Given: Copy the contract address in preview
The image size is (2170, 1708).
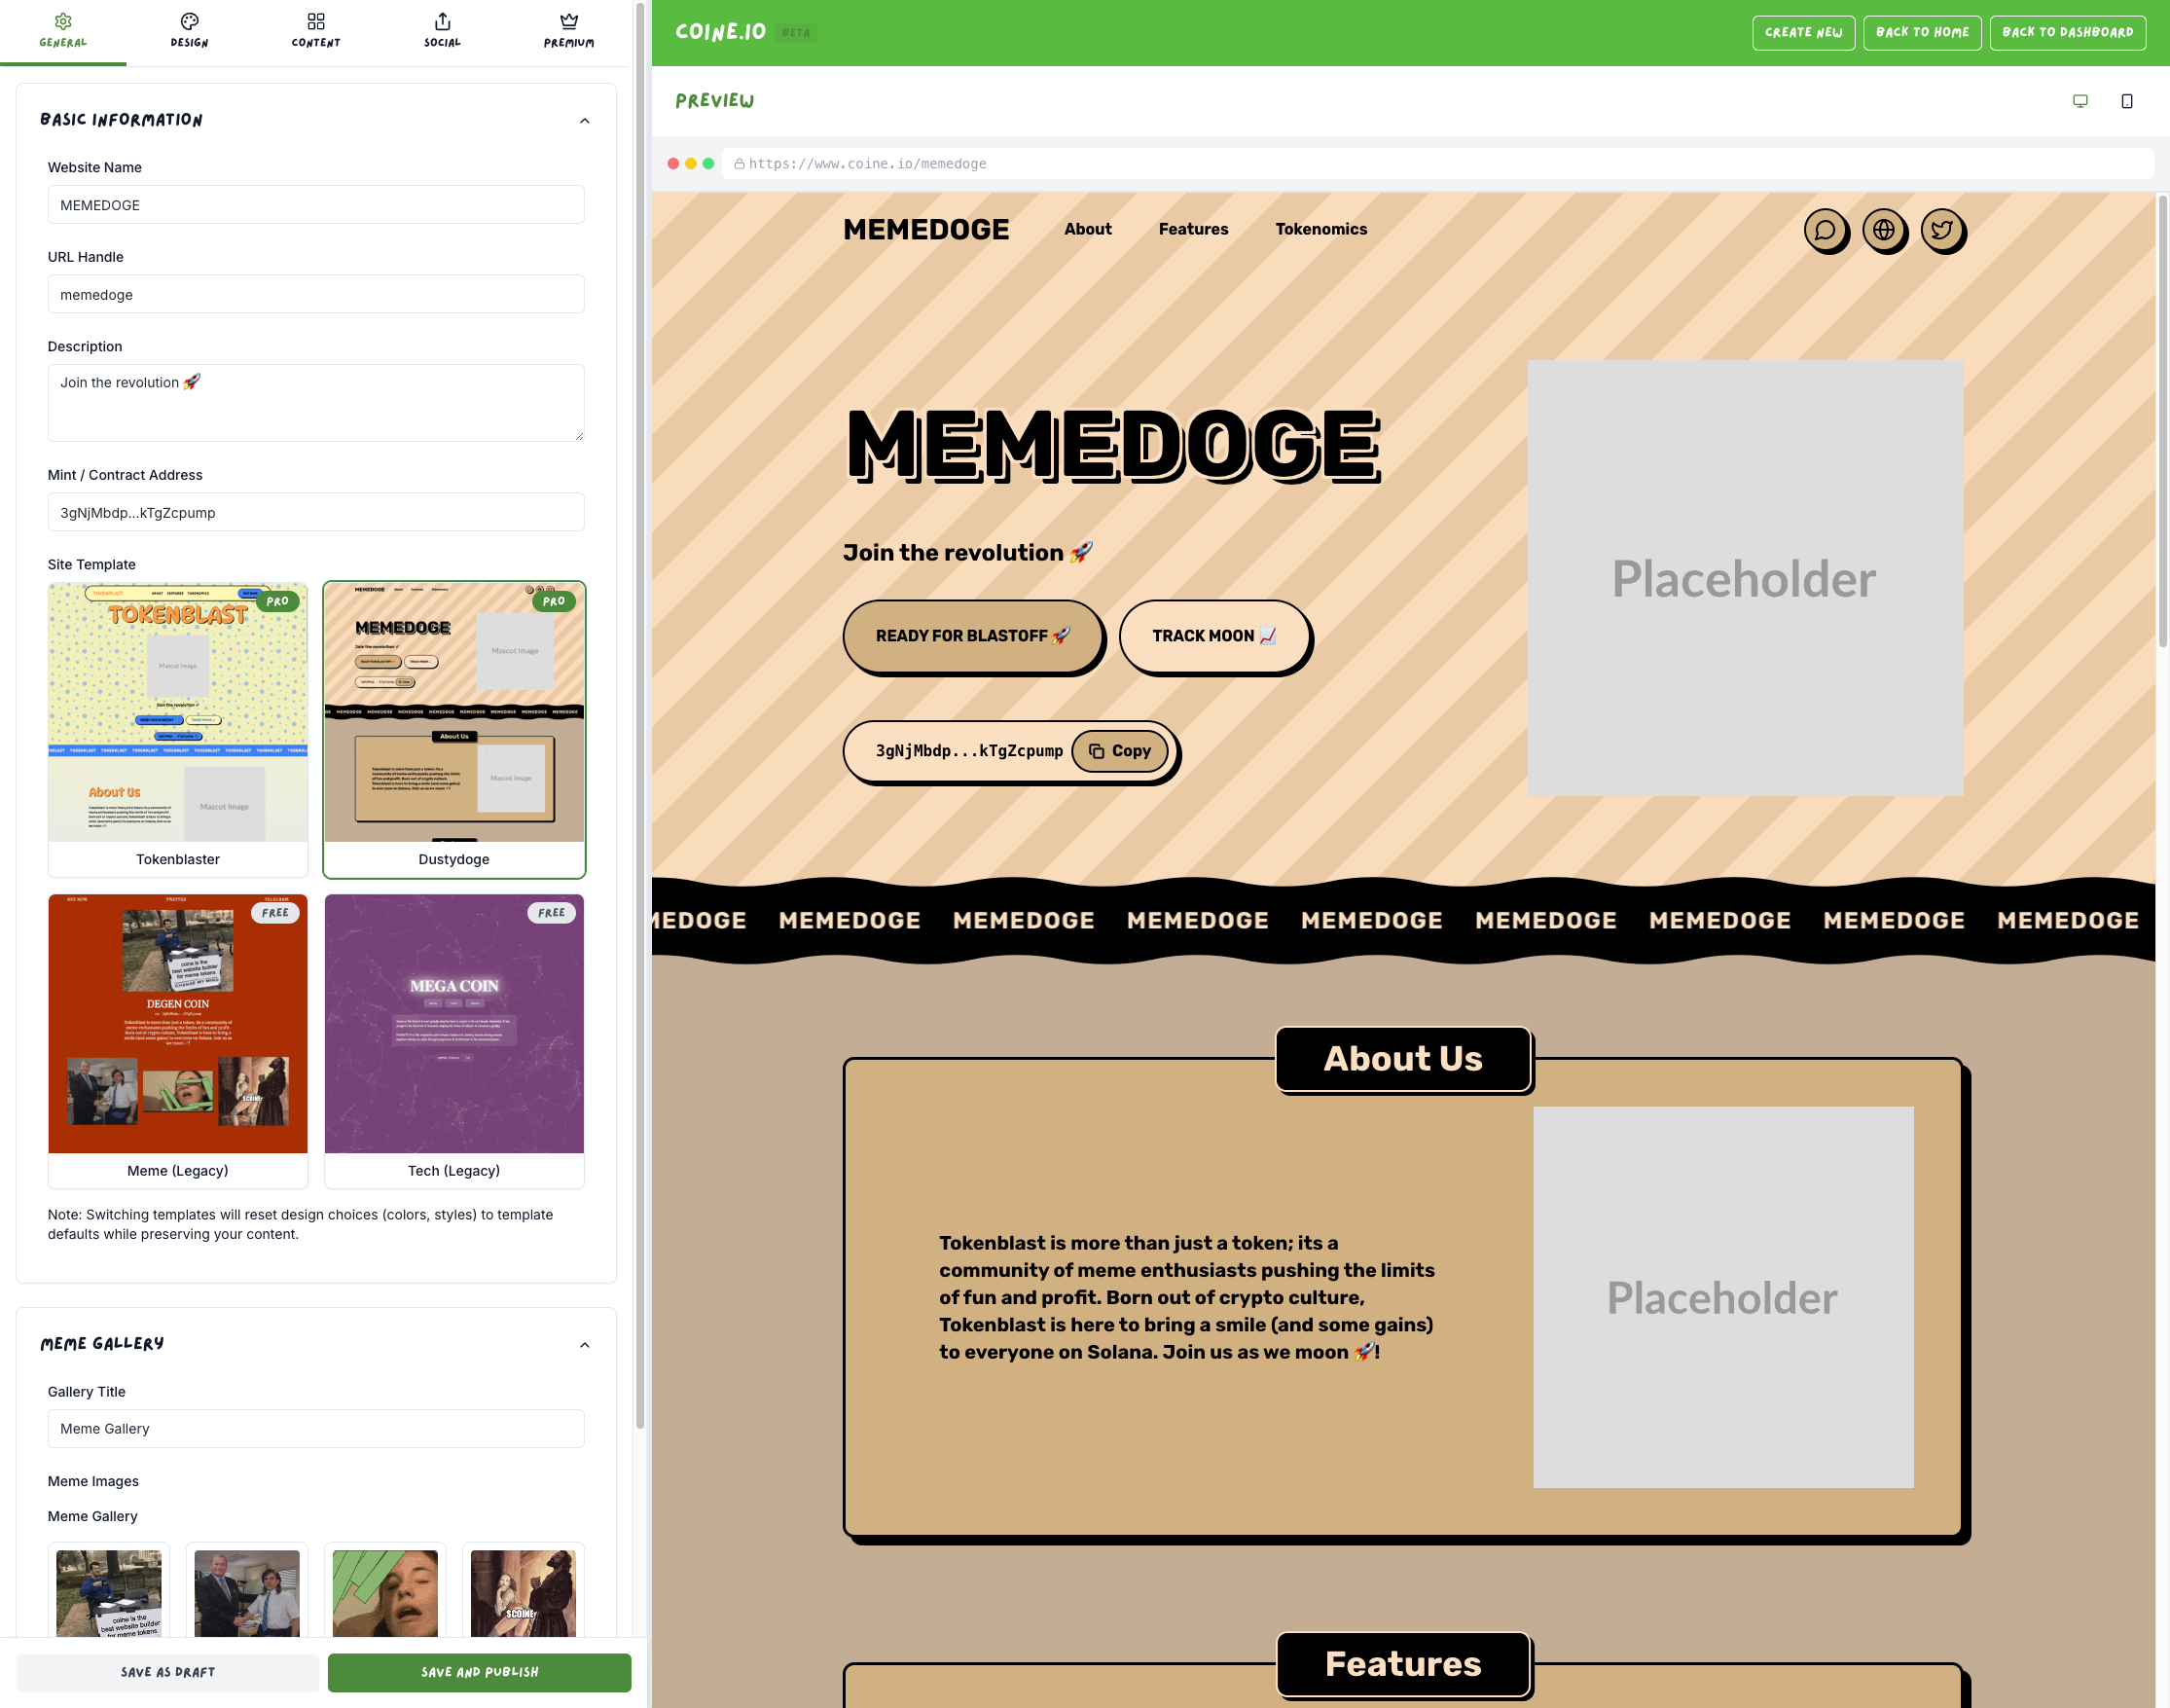Looking at the screenshot, I should coord(1119,751).
